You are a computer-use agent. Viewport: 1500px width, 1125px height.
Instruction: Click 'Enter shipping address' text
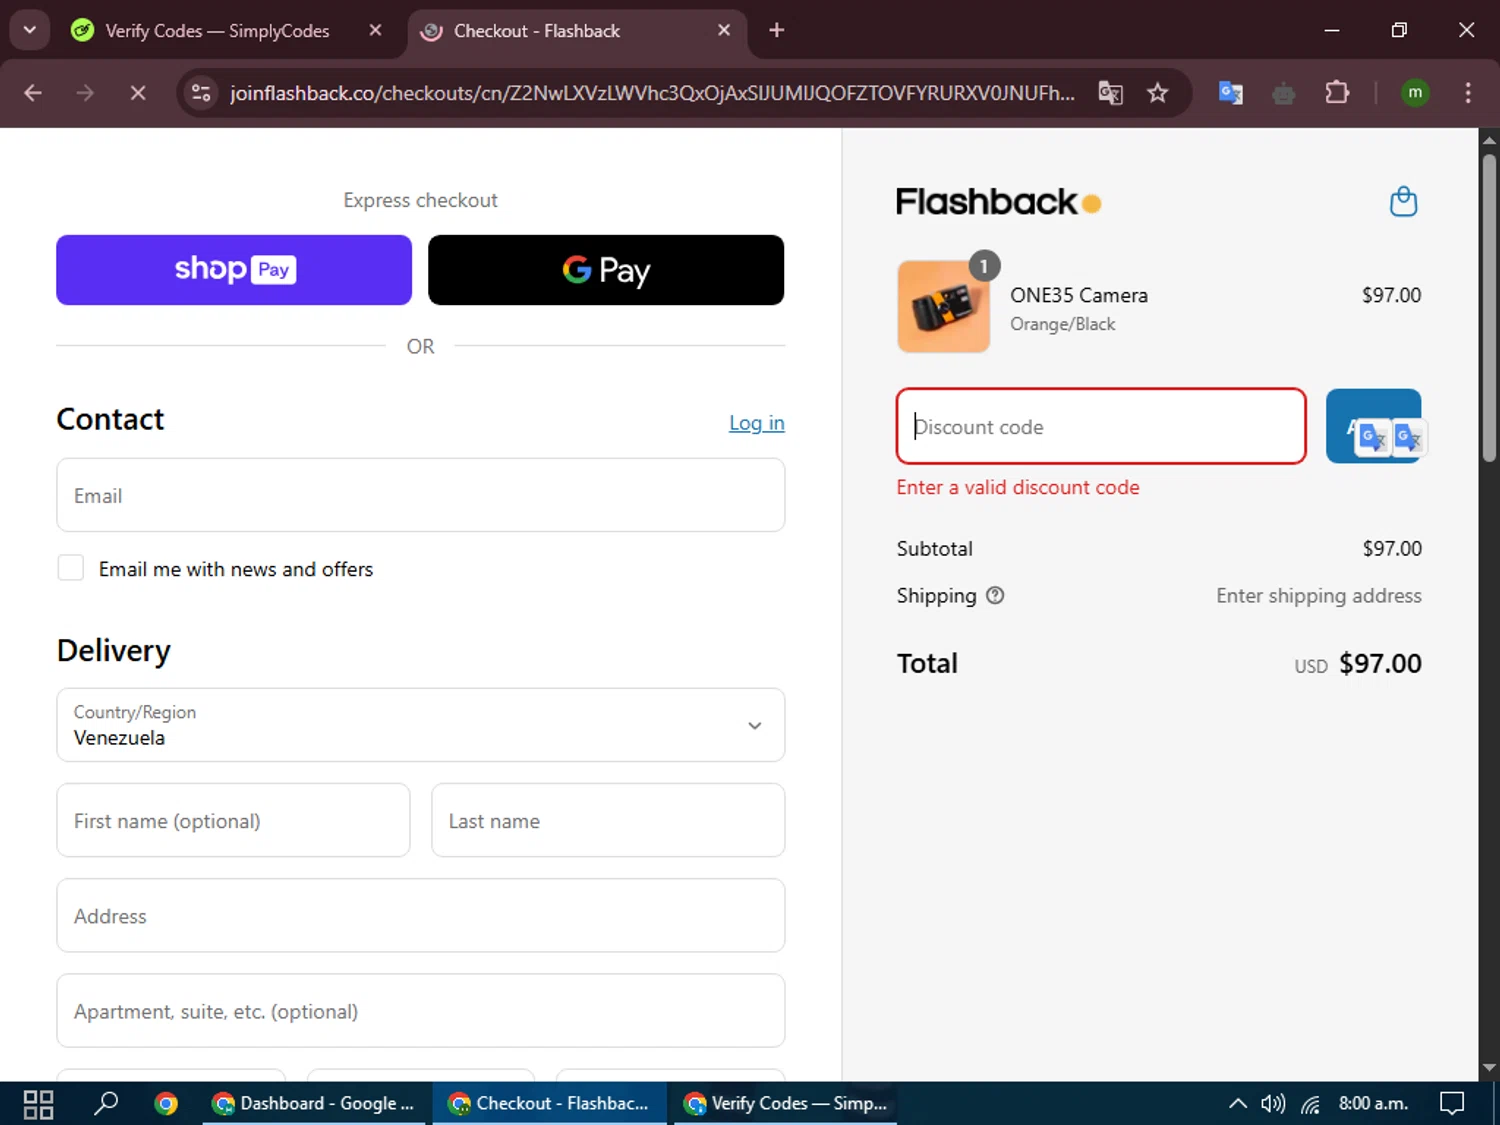[1319, 596]
